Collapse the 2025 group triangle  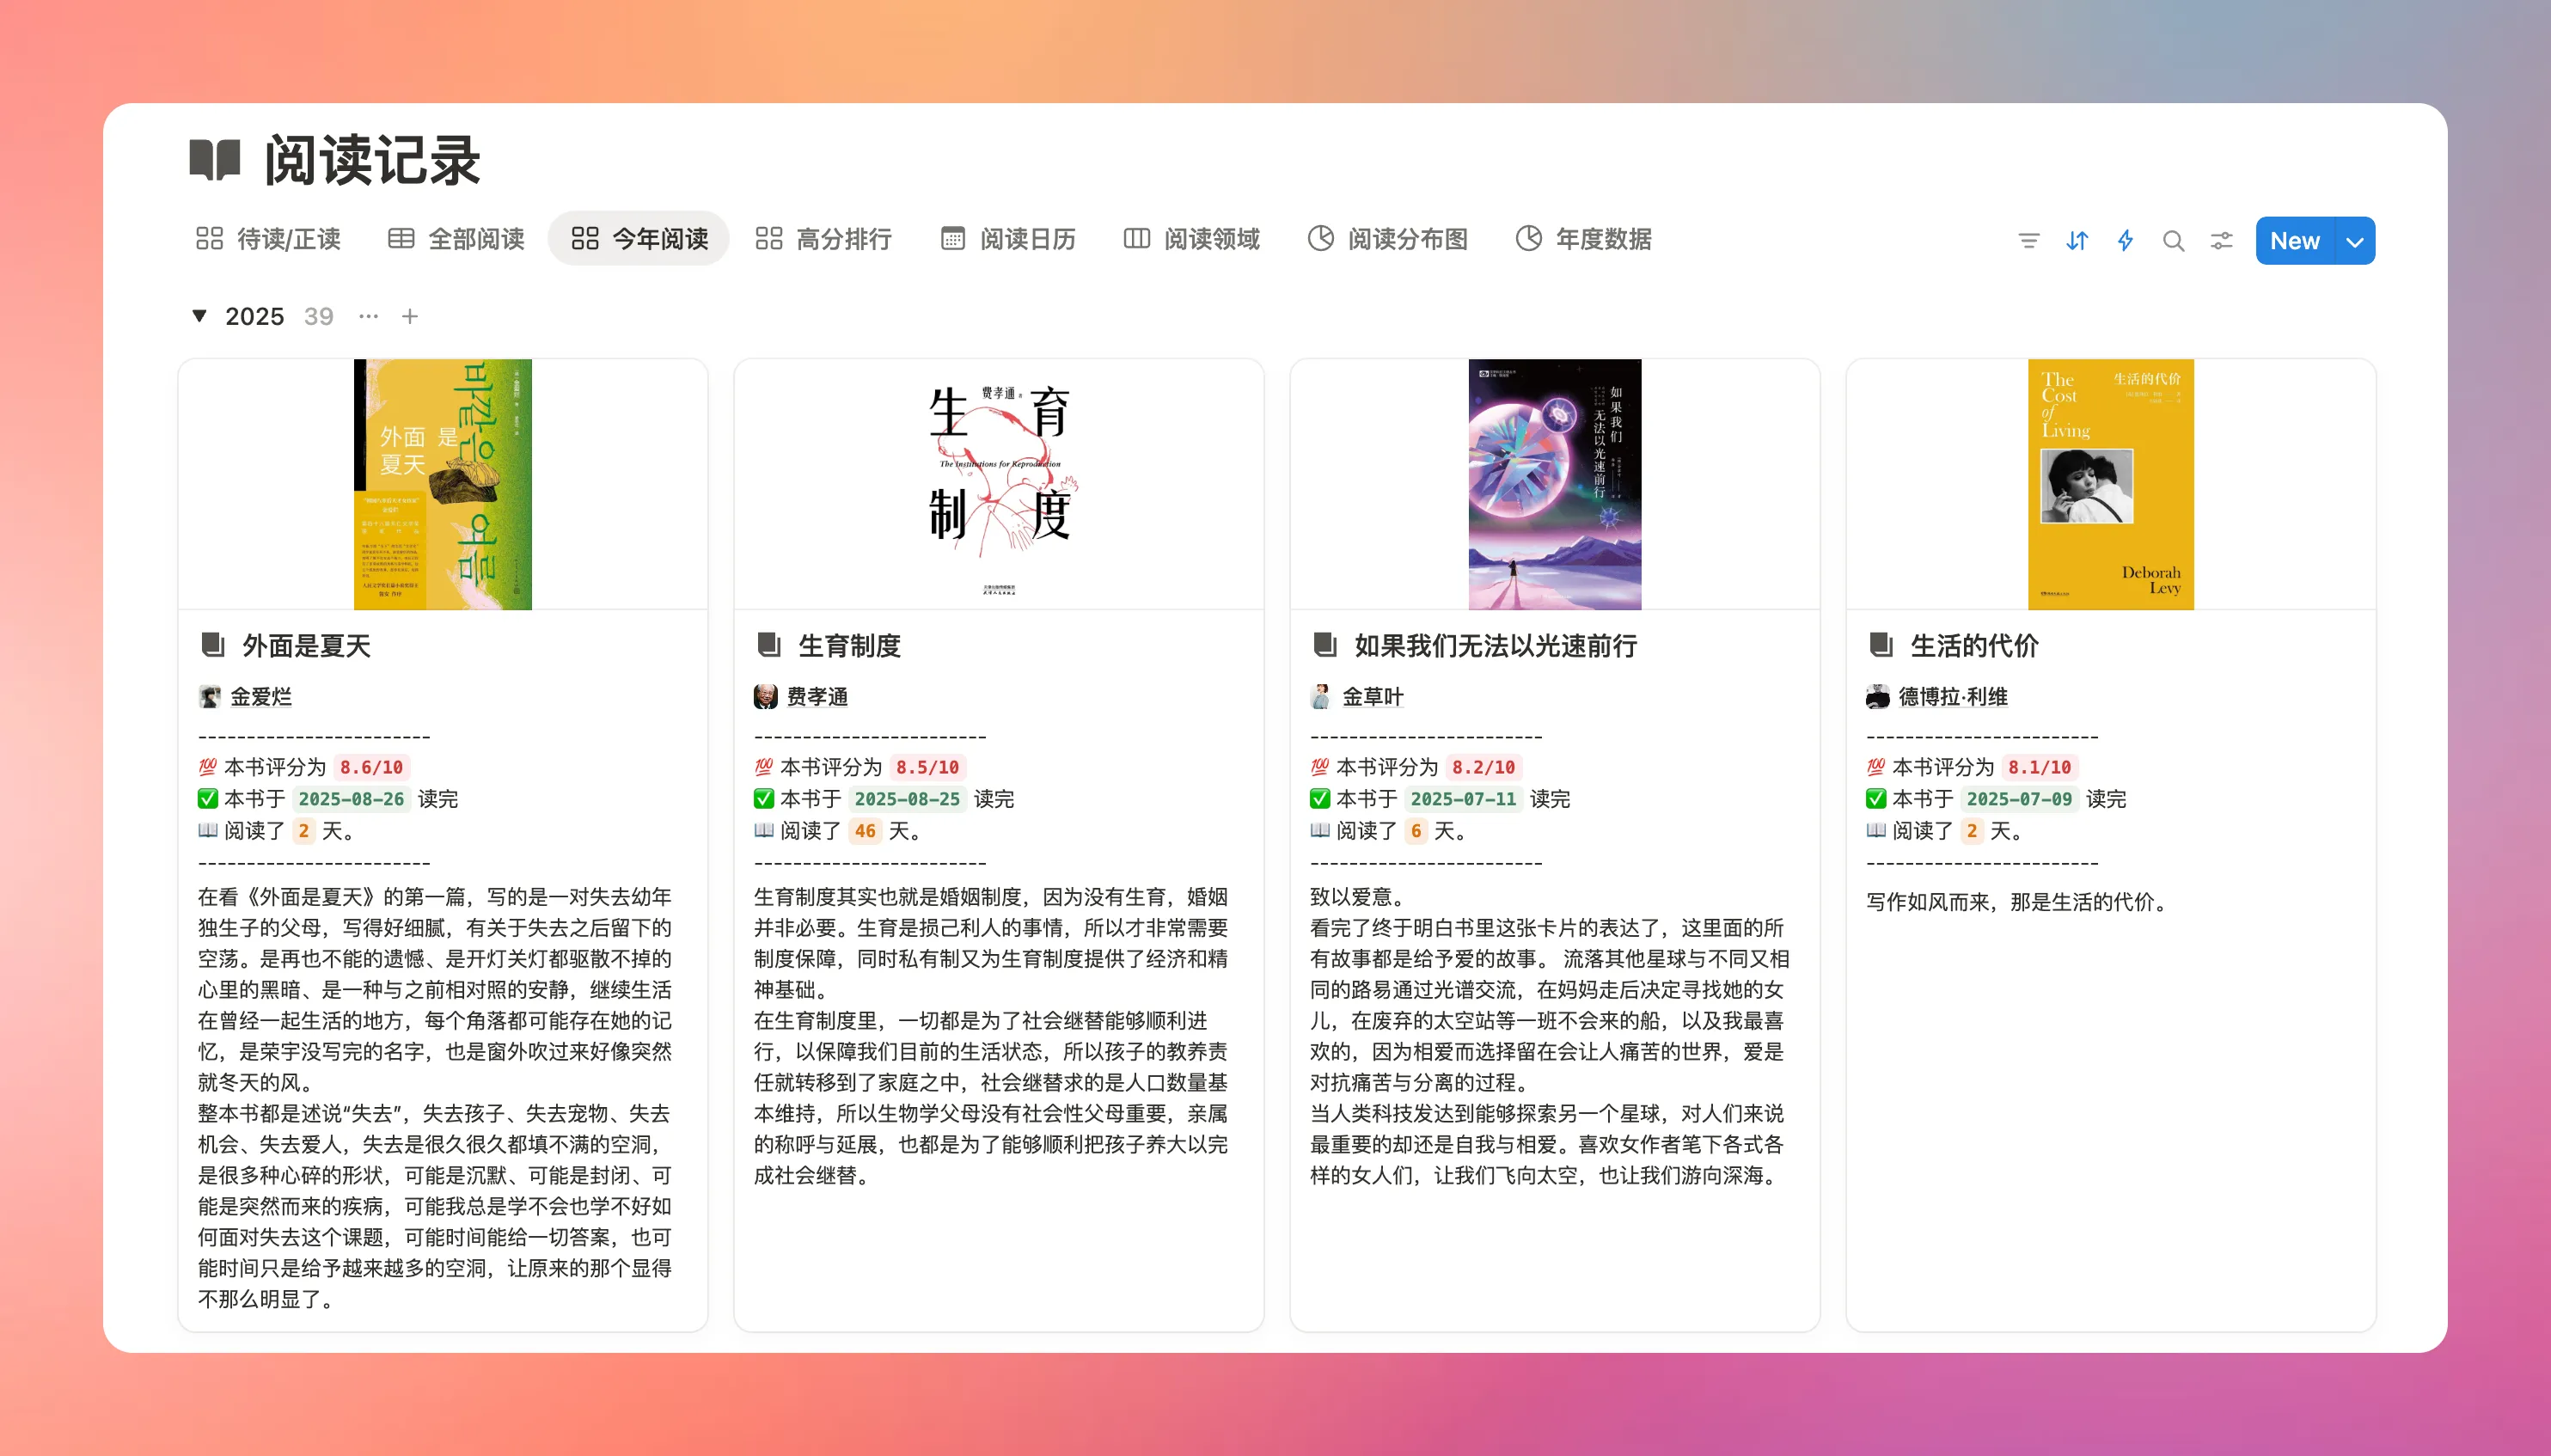199,317
